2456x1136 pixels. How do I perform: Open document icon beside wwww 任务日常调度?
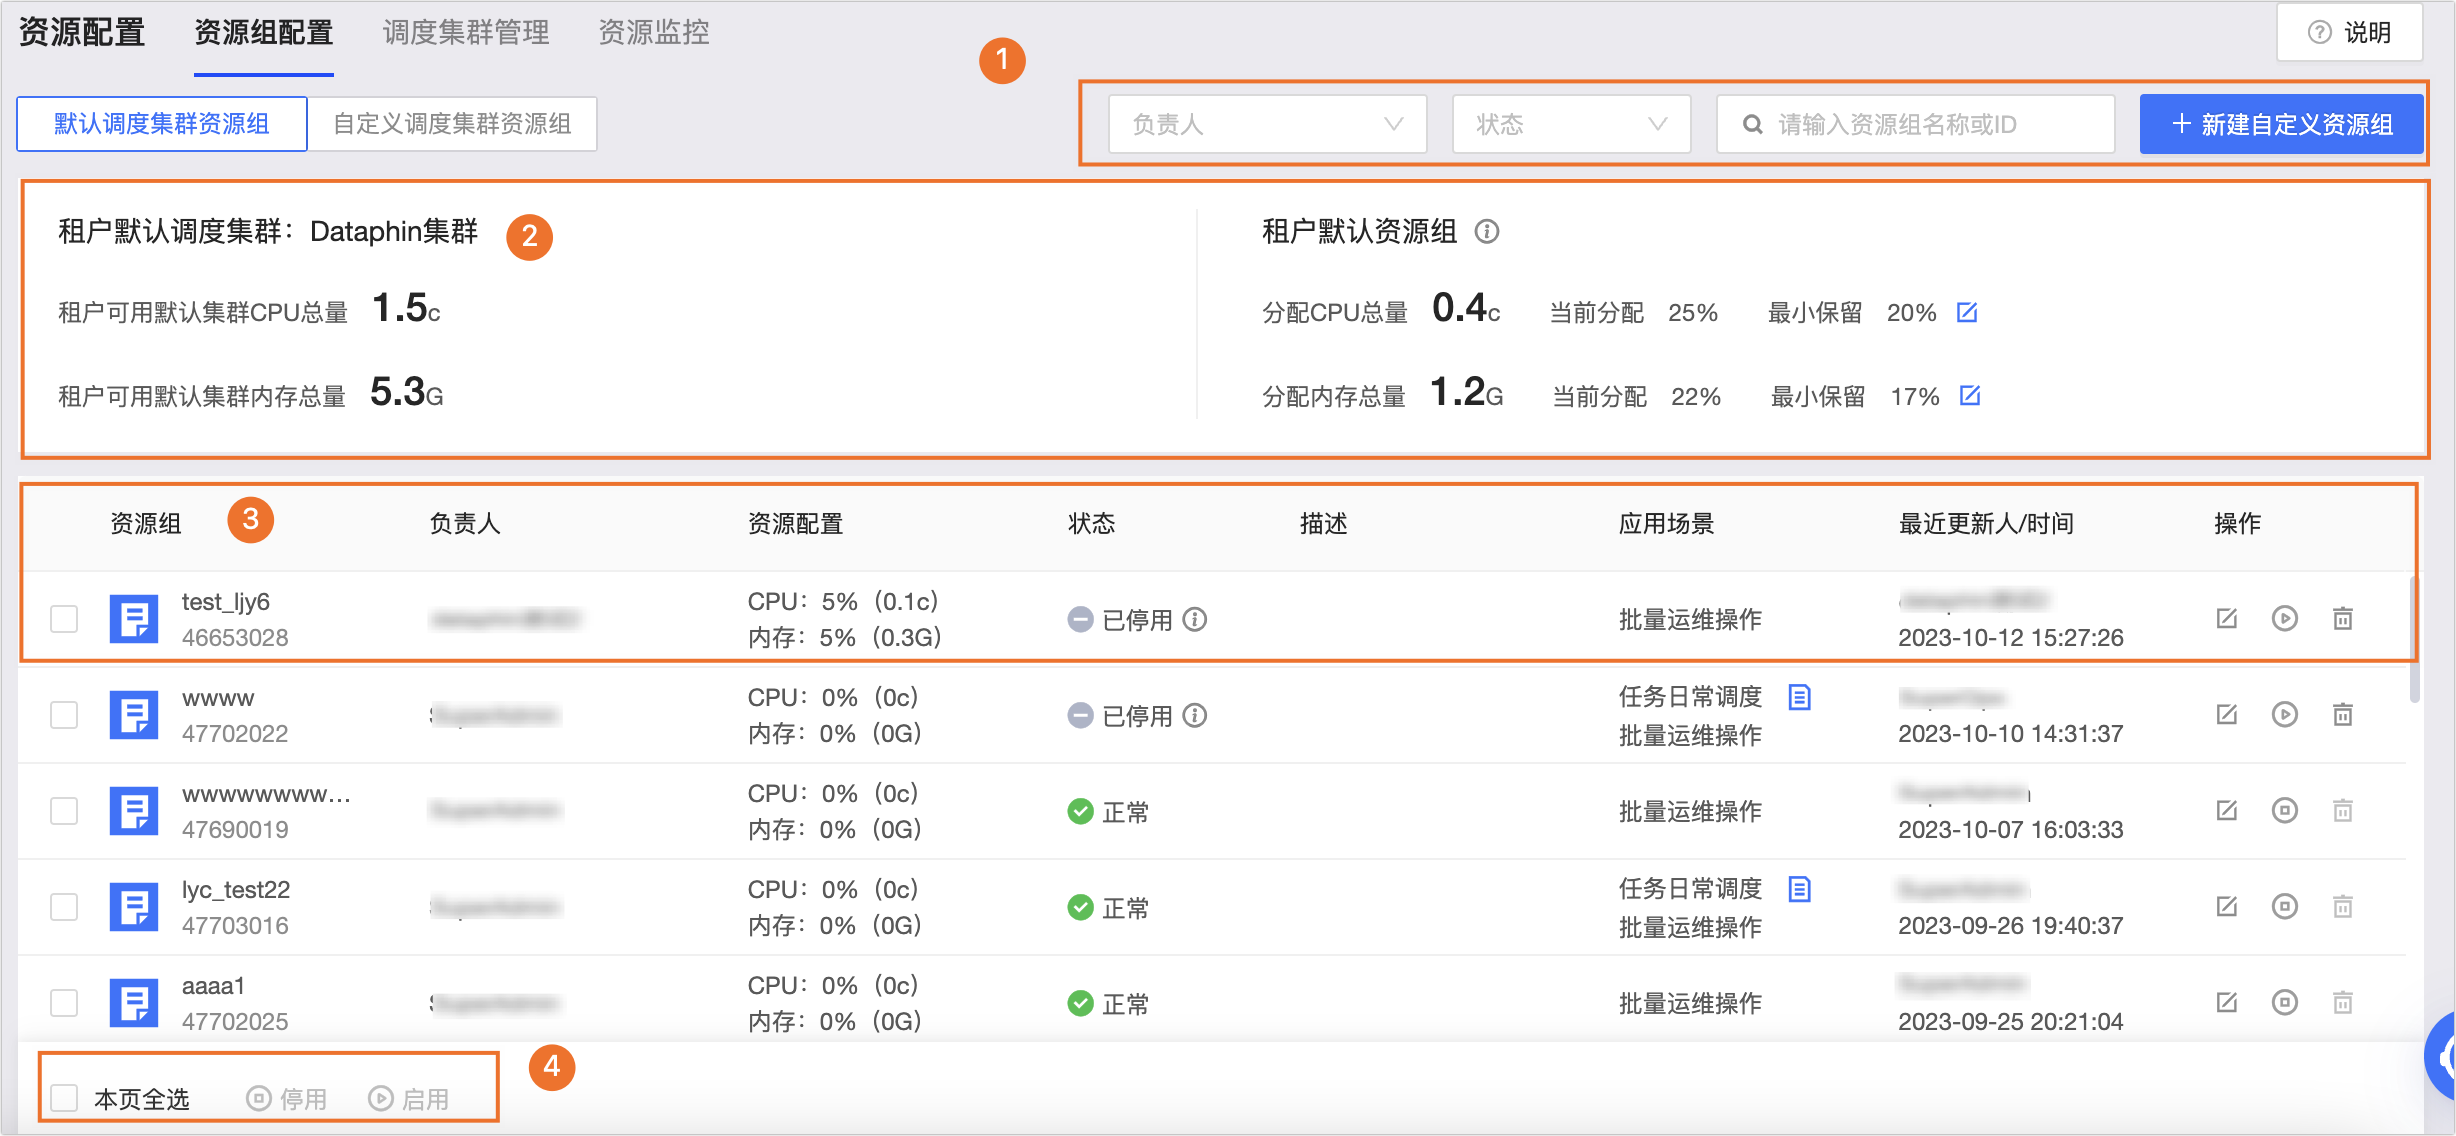coord(1799,696)
